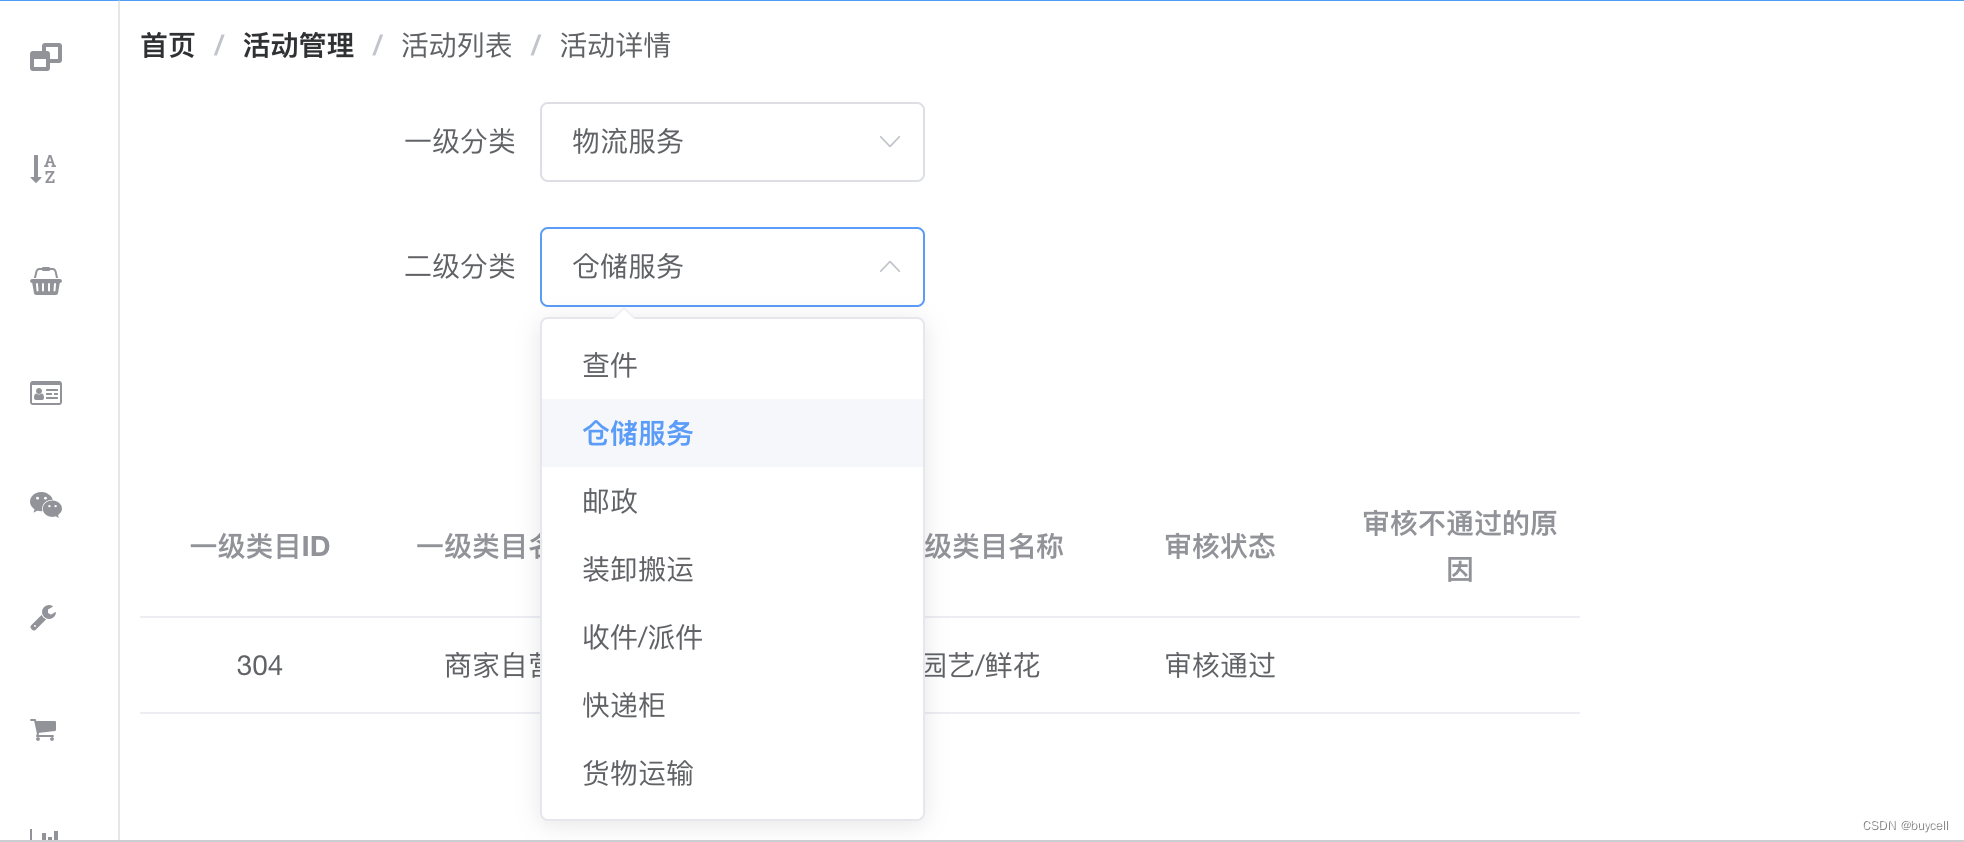Click the 二级分类 field label
Viewport: 1964px width, 842px height.
pyautogui.click(x=460, y=267)
